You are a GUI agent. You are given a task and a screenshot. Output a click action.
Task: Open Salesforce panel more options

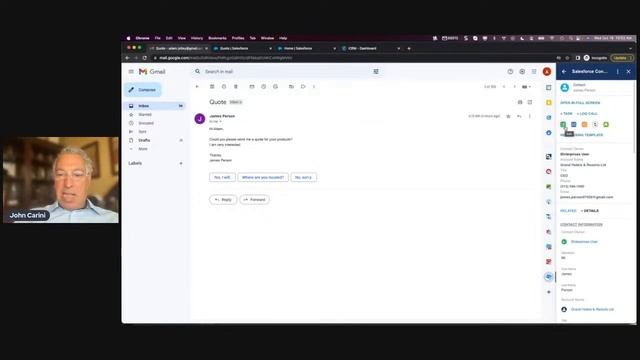(x=618, y=71)
